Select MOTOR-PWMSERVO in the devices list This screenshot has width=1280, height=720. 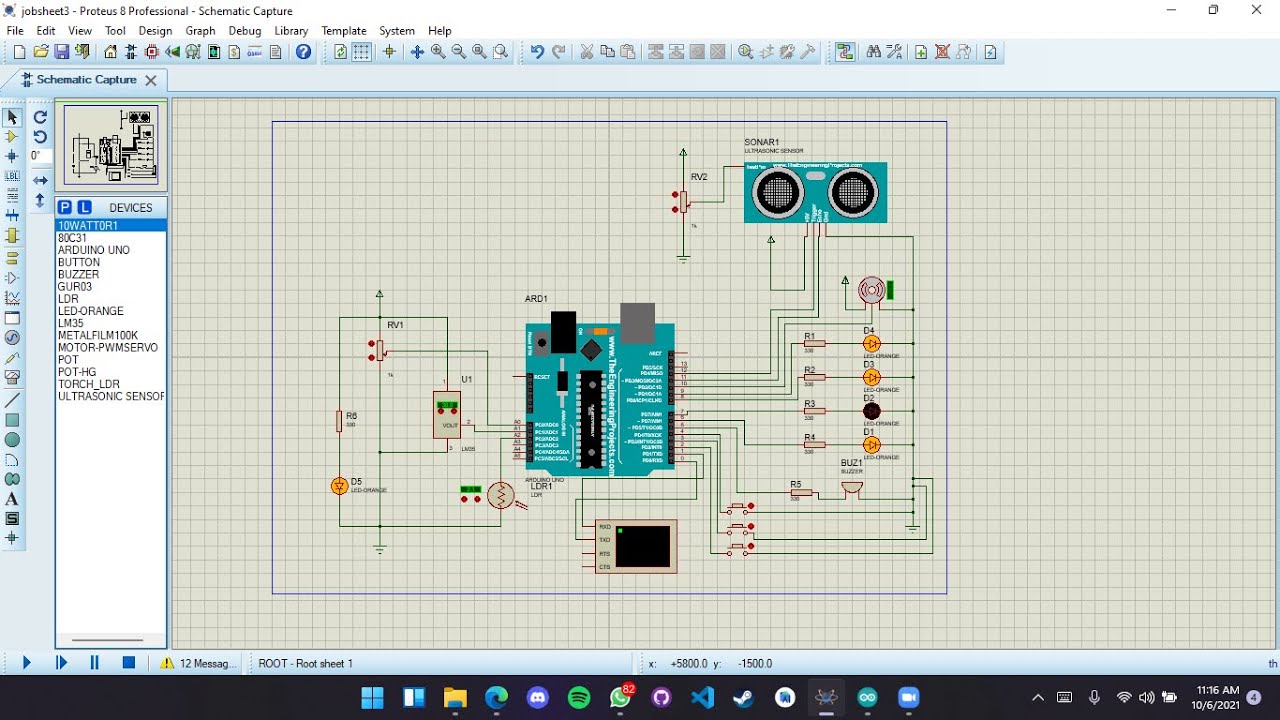pyautogui.click(x=108, y=348)
